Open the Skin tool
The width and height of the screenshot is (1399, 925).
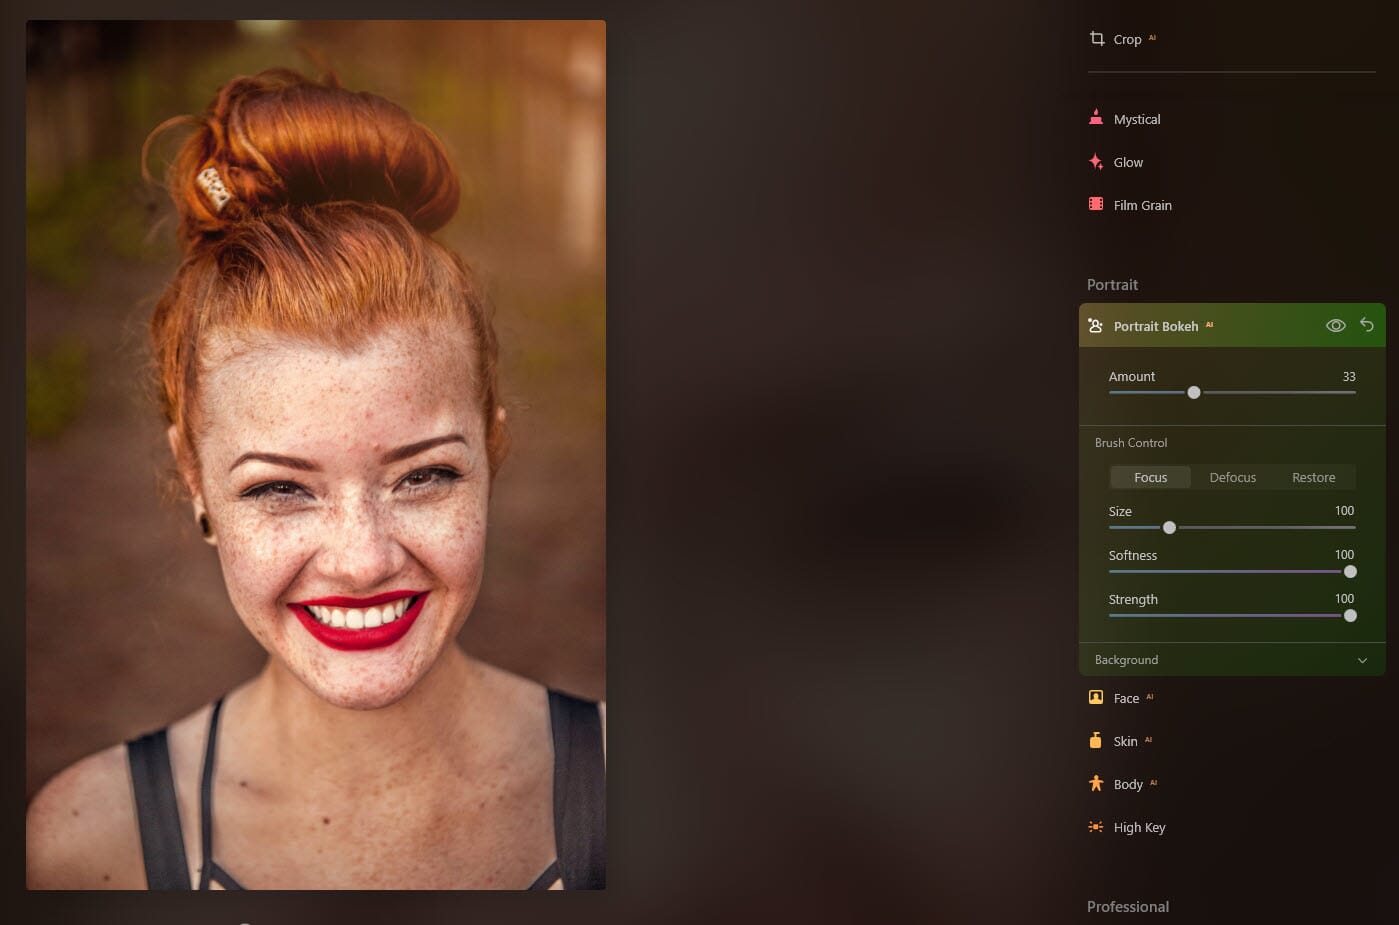1125,741
